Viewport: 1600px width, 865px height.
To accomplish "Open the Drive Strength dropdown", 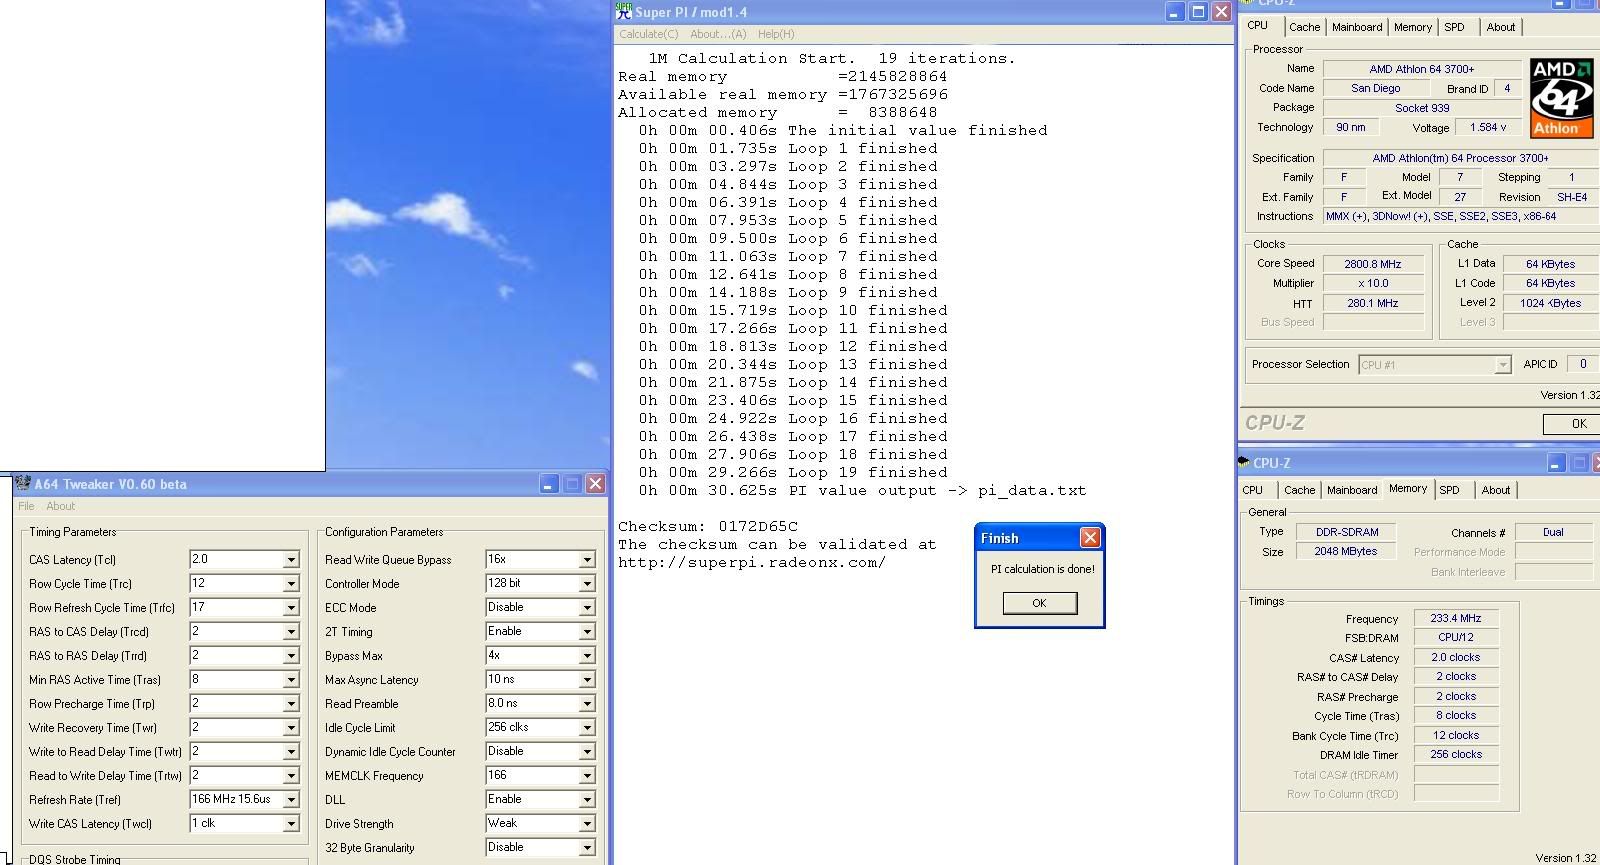I will point(587,824).
